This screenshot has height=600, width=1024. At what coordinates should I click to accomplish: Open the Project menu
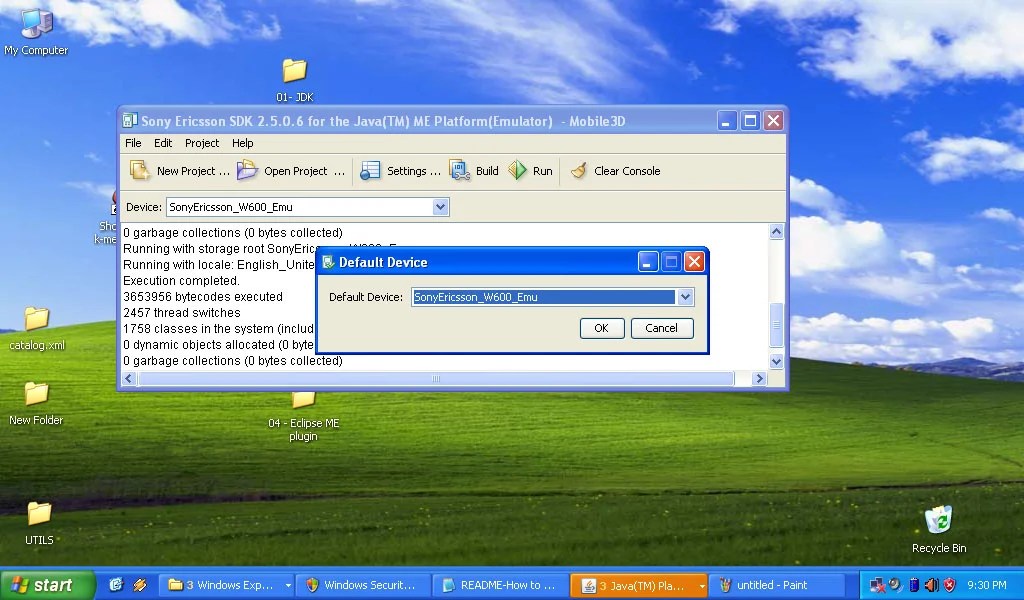(202, 143)
